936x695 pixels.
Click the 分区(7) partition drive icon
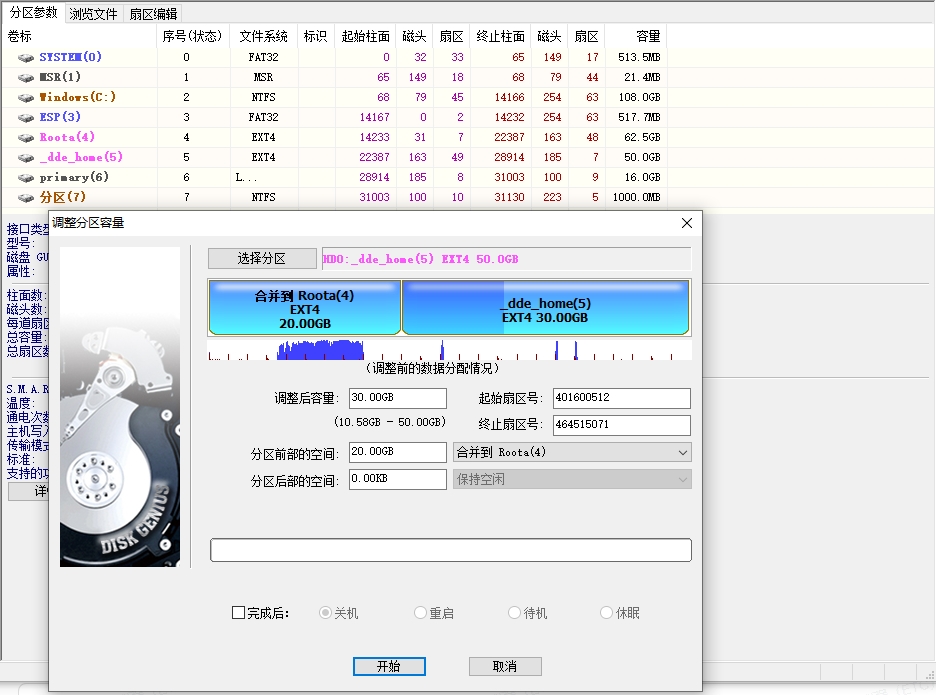click(26, 198)
